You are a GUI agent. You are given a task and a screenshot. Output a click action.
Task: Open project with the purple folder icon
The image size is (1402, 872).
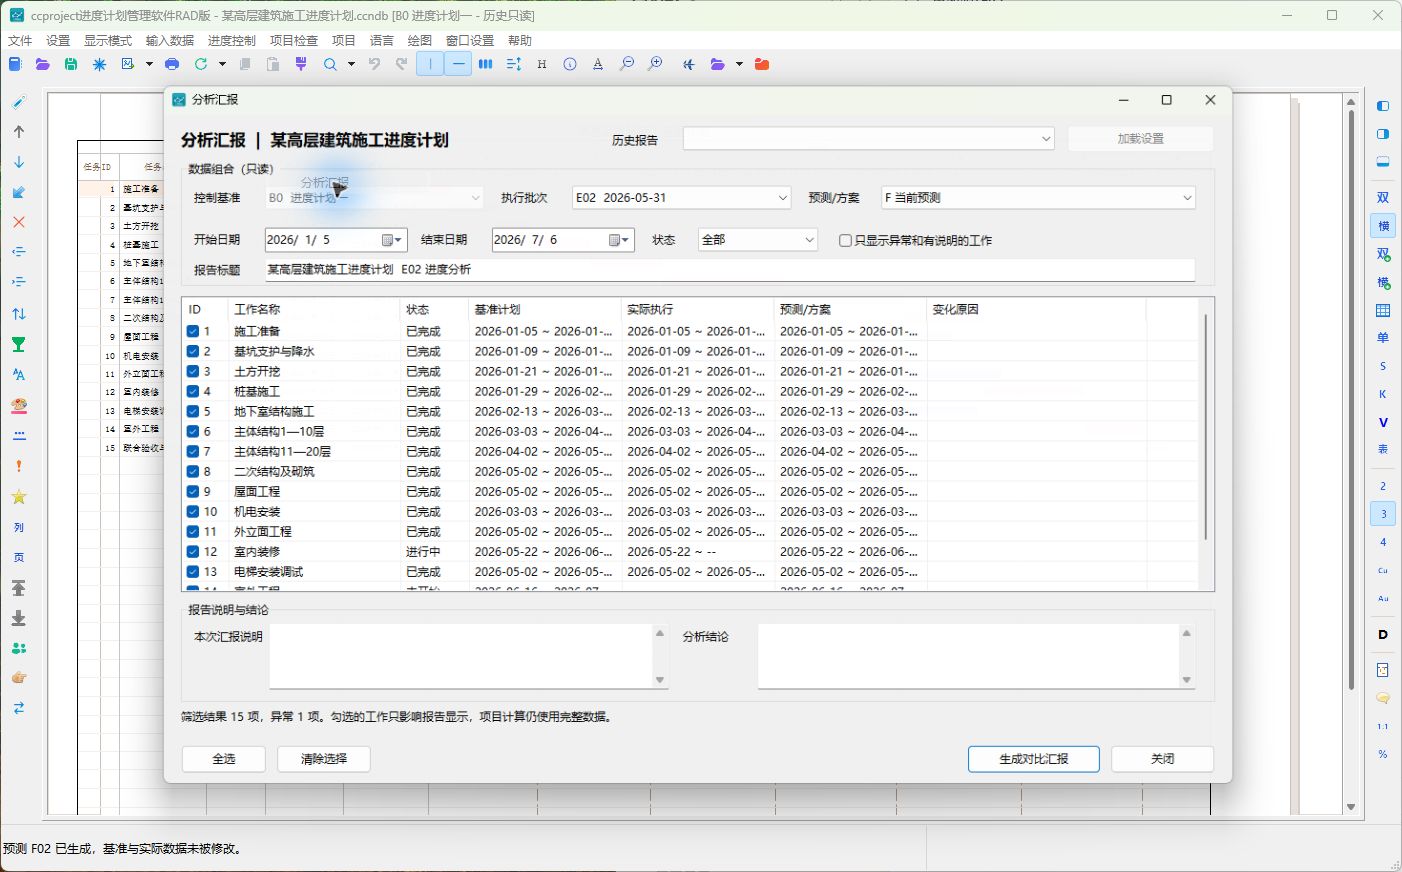coord(42,64)
